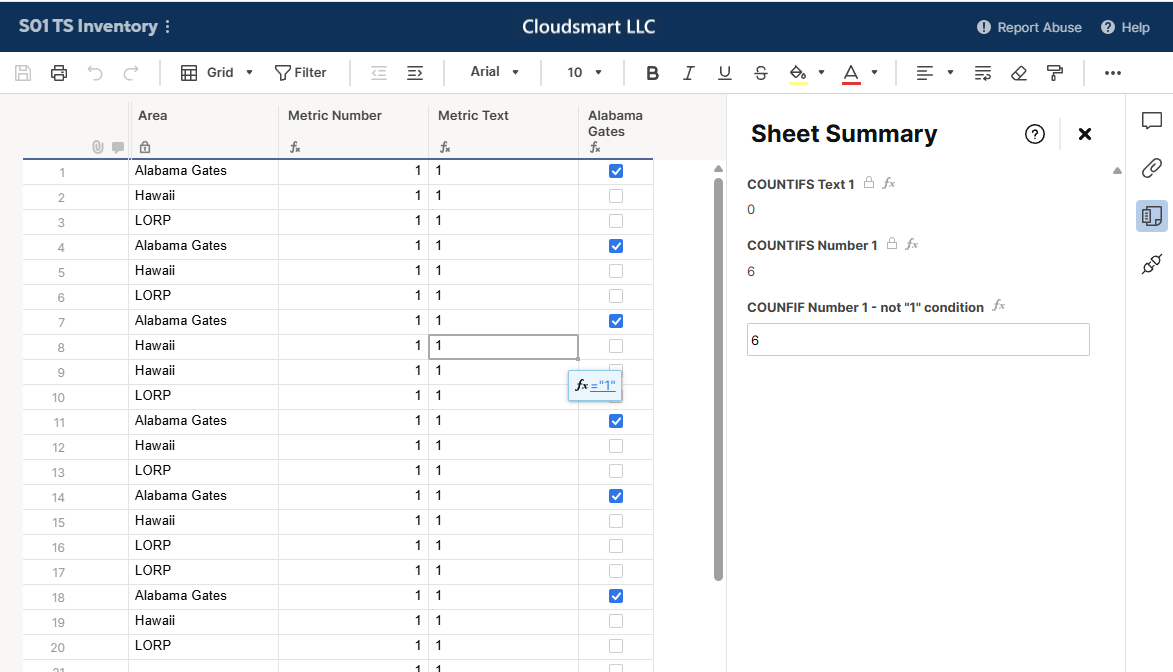Open the connections plug icon
Viewport: 1173px width, 672px height.
[x=1152, y=264]
